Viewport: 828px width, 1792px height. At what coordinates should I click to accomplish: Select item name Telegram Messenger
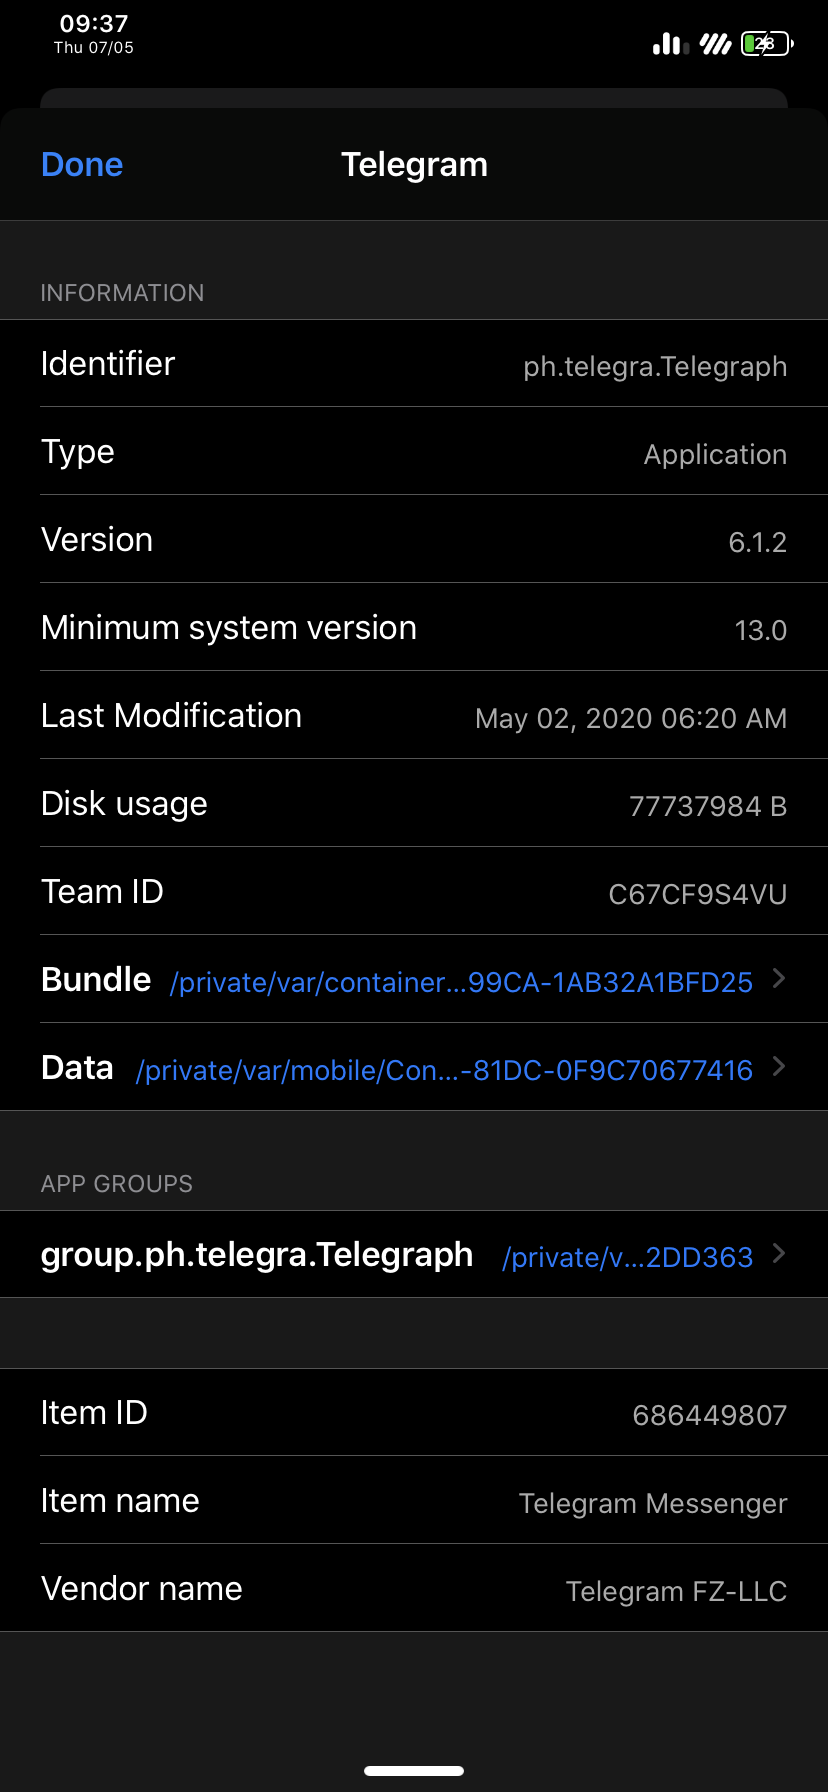tap(653, 1504)
